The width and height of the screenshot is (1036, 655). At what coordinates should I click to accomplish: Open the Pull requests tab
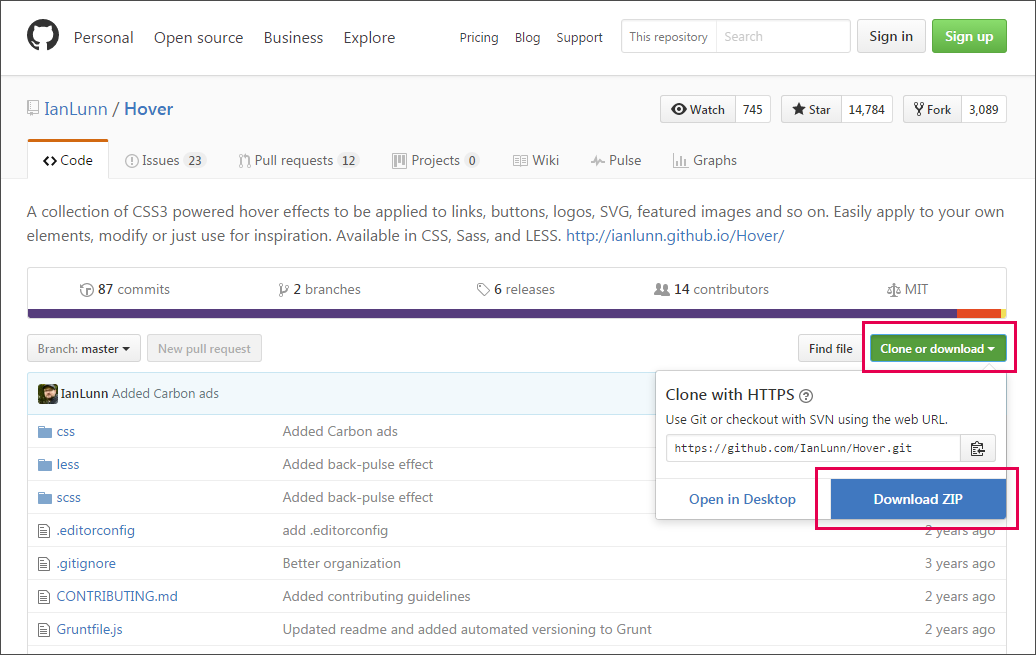click(x=299, y=161)
